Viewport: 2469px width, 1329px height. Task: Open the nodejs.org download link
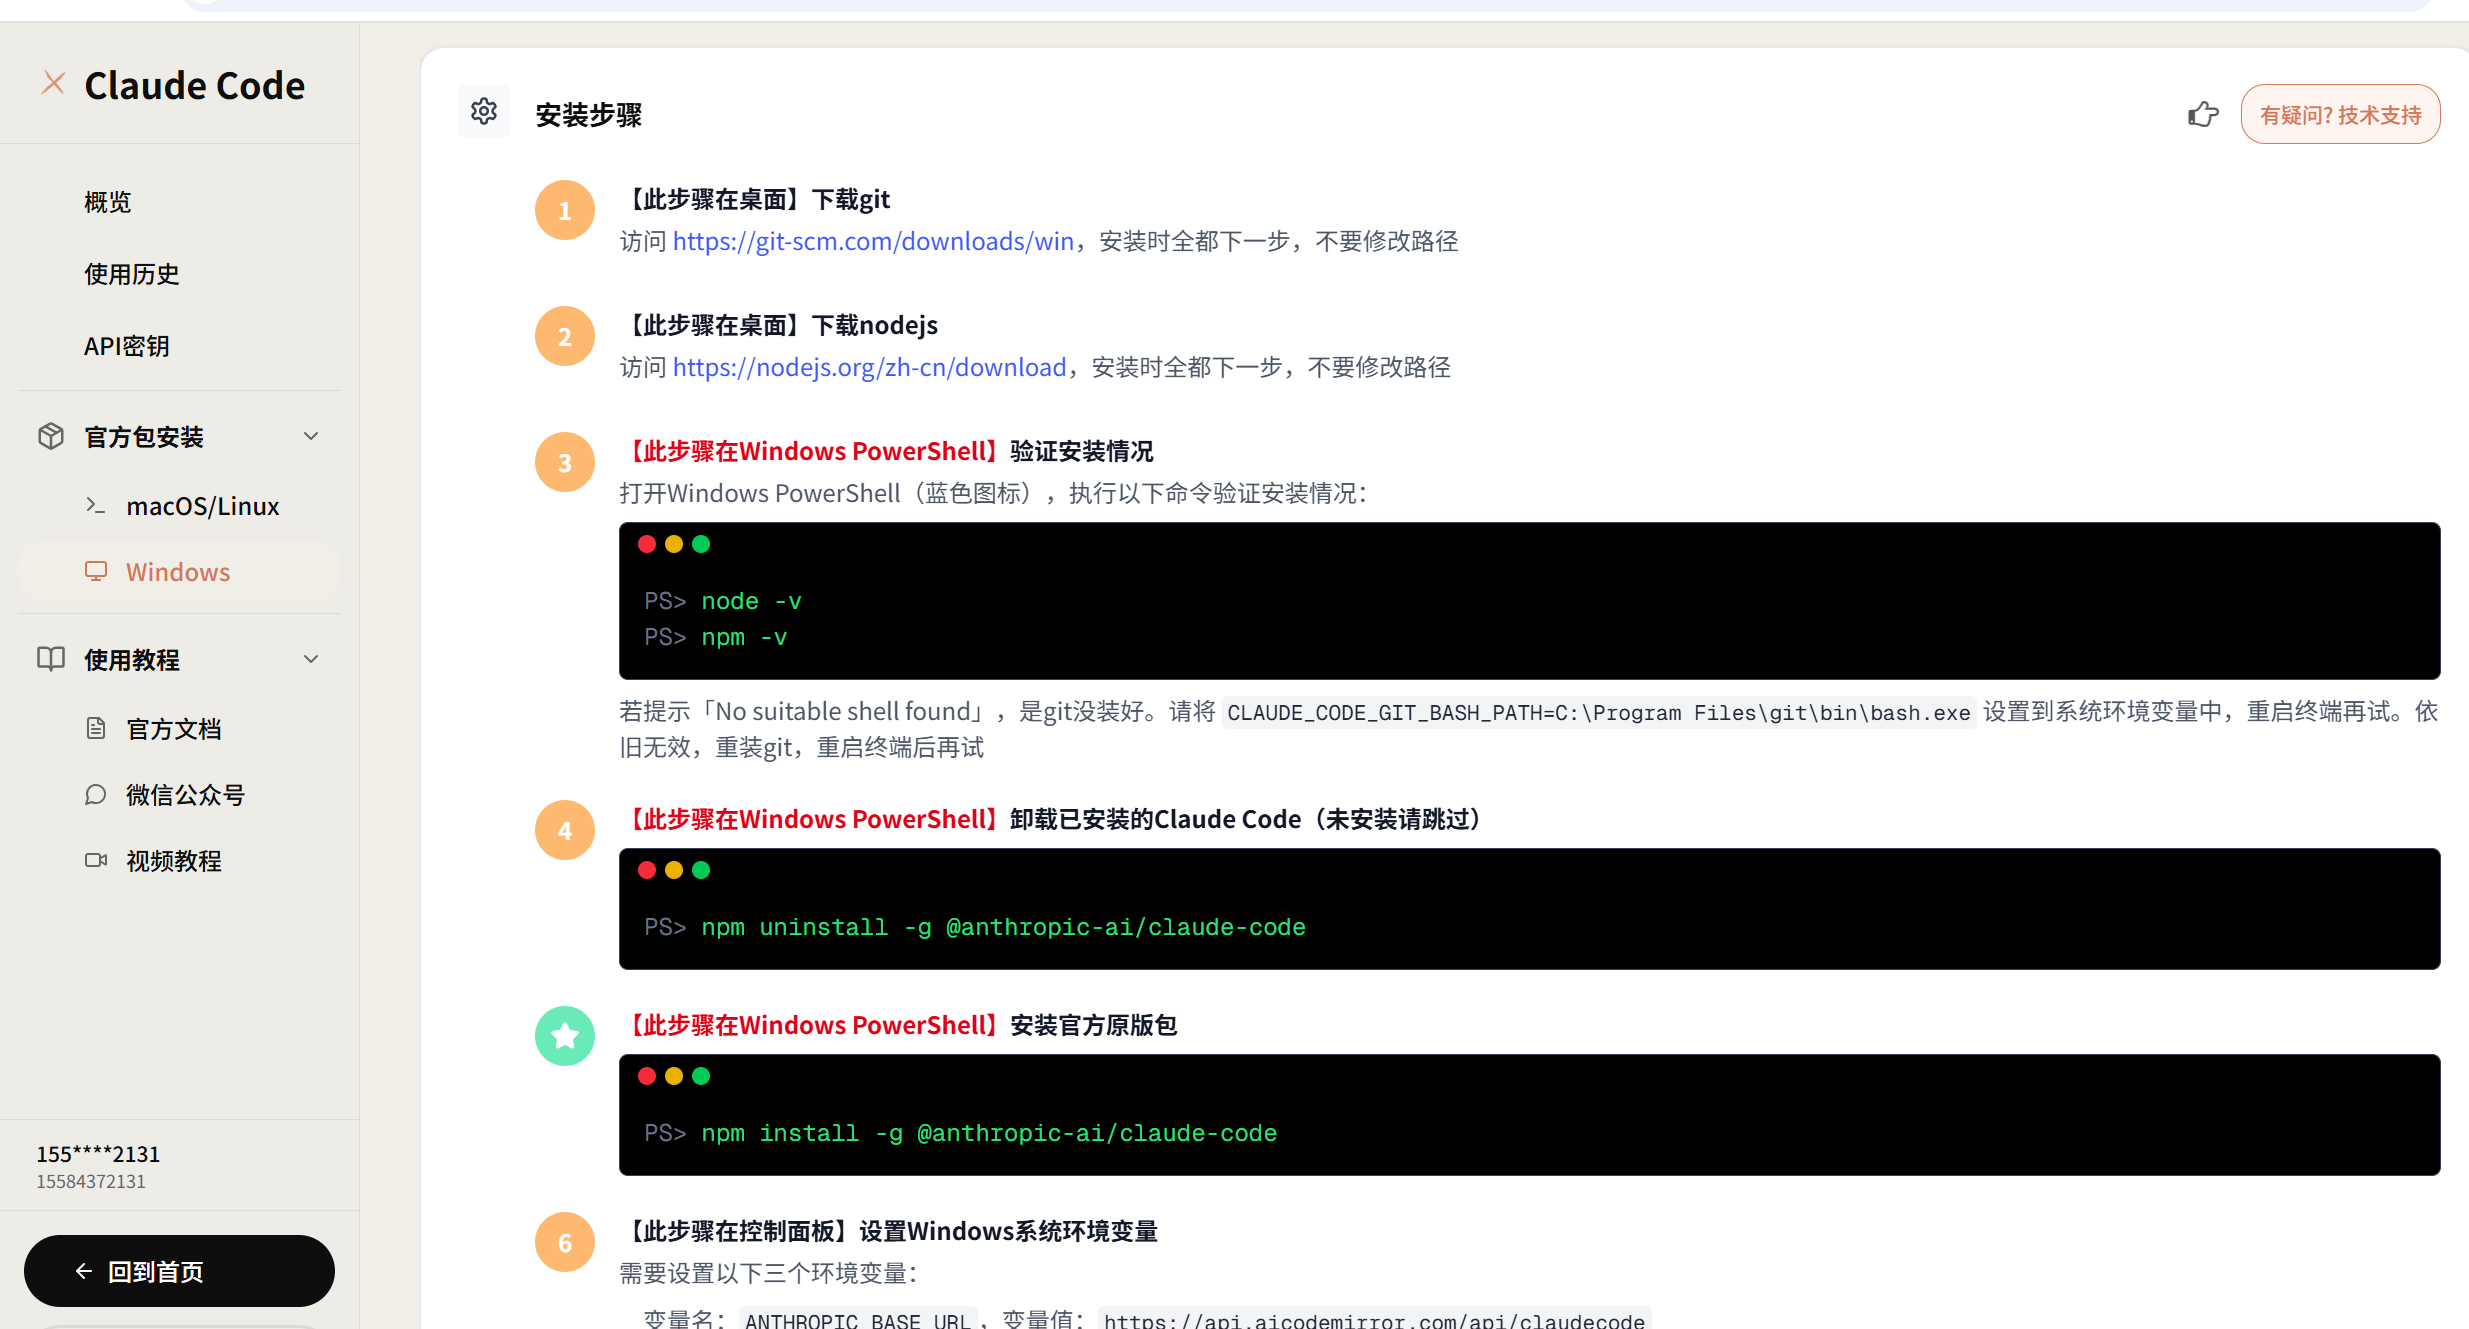click(869, 367)
